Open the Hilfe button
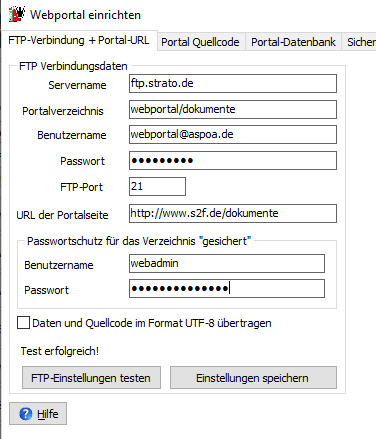 [x=38, y=414]
